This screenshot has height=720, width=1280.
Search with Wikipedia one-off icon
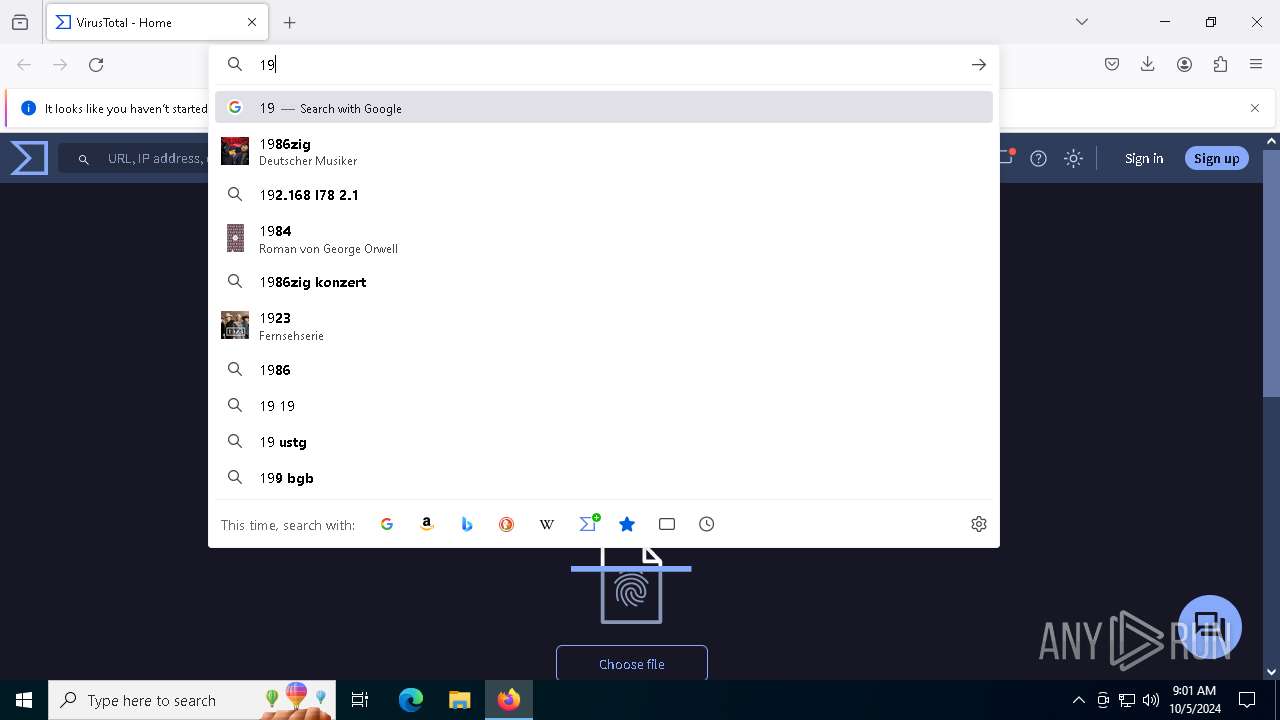(547, 524)
